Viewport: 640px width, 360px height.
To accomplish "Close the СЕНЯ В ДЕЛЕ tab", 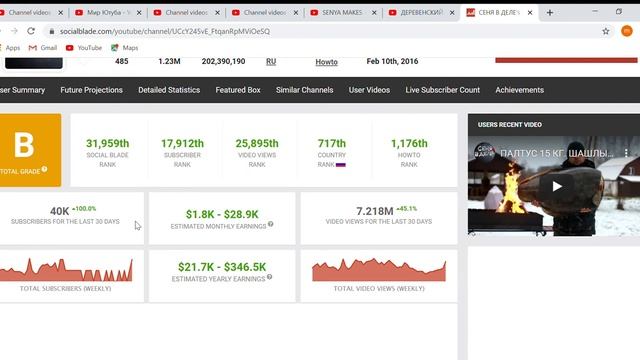I will (x=530, y=13).
